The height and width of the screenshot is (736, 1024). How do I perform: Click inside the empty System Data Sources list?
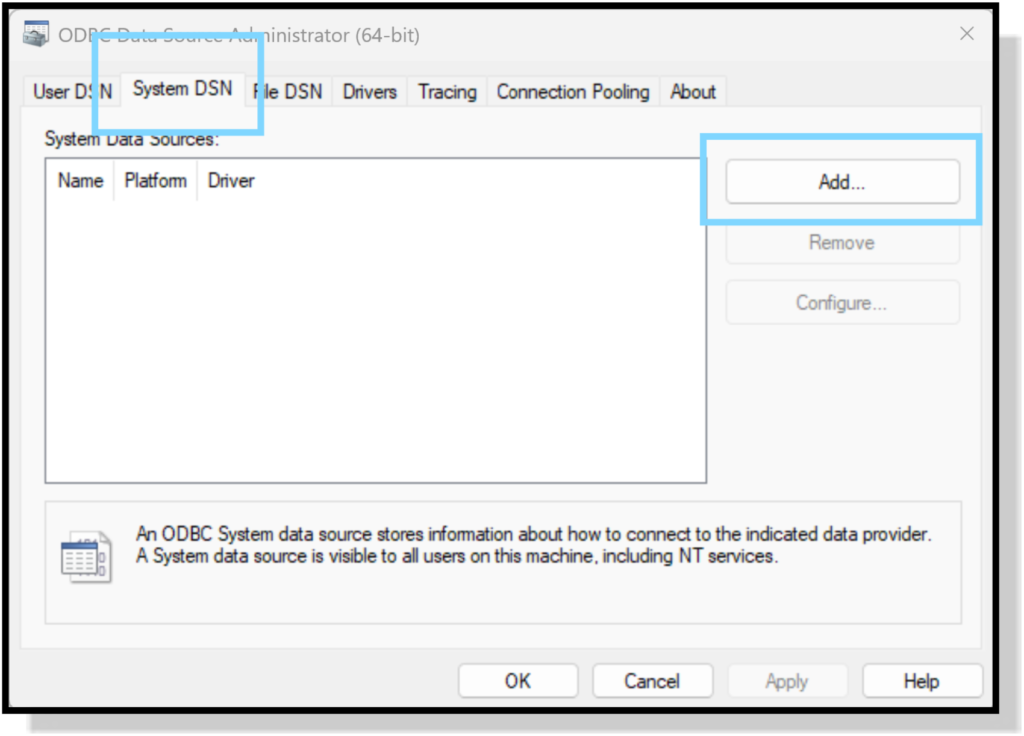point(375,340)
